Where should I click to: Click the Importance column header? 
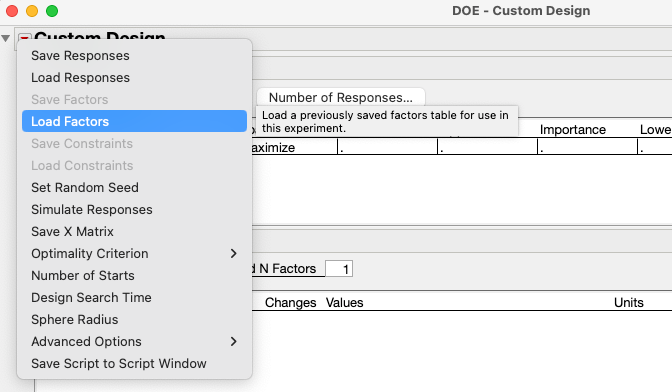click(x=573, y=129)
